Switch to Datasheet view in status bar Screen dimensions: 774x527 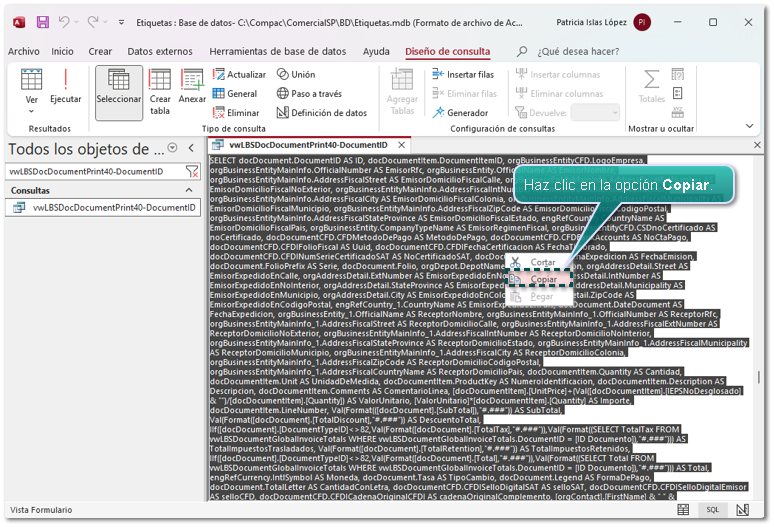(x=682, y=509)
